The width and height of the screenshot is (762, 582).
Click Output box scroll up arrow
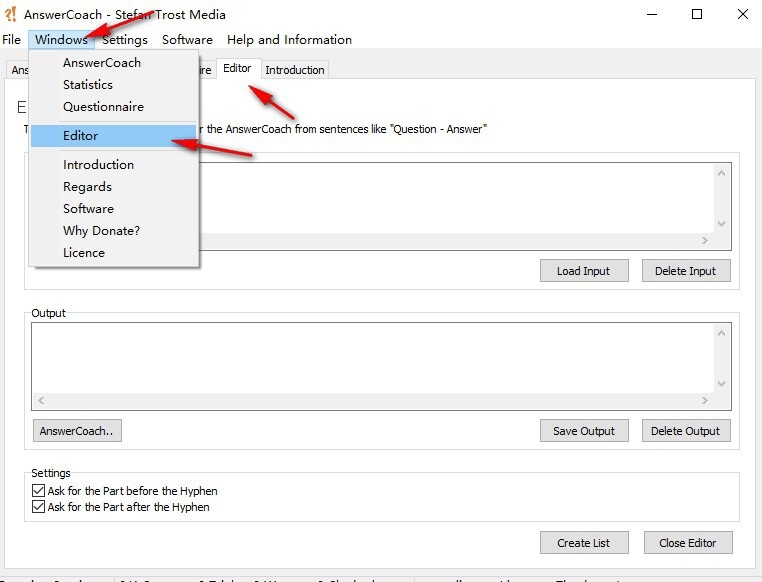click(722, 333)
